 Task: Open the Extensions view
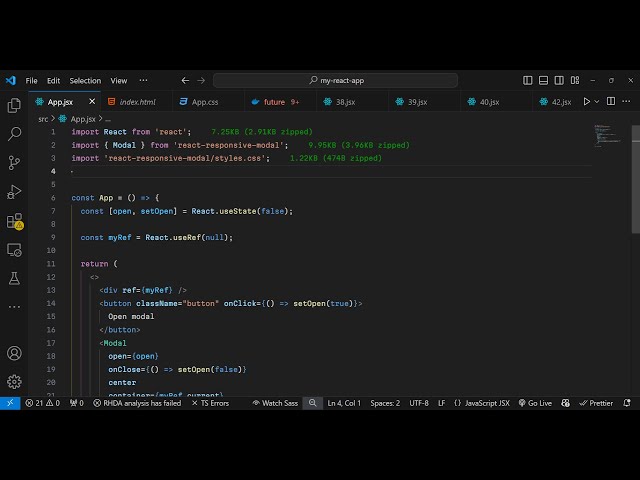point(14,221)
